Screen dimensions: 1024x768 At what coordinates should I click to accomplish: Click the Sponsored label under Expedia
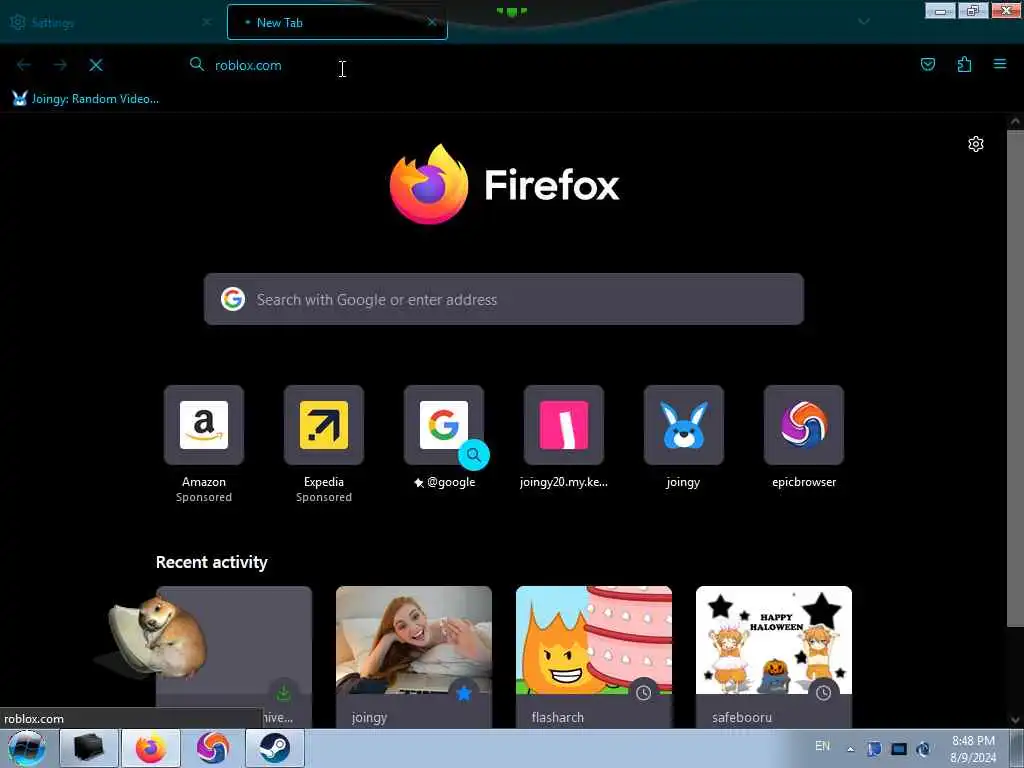pos(324,498)
